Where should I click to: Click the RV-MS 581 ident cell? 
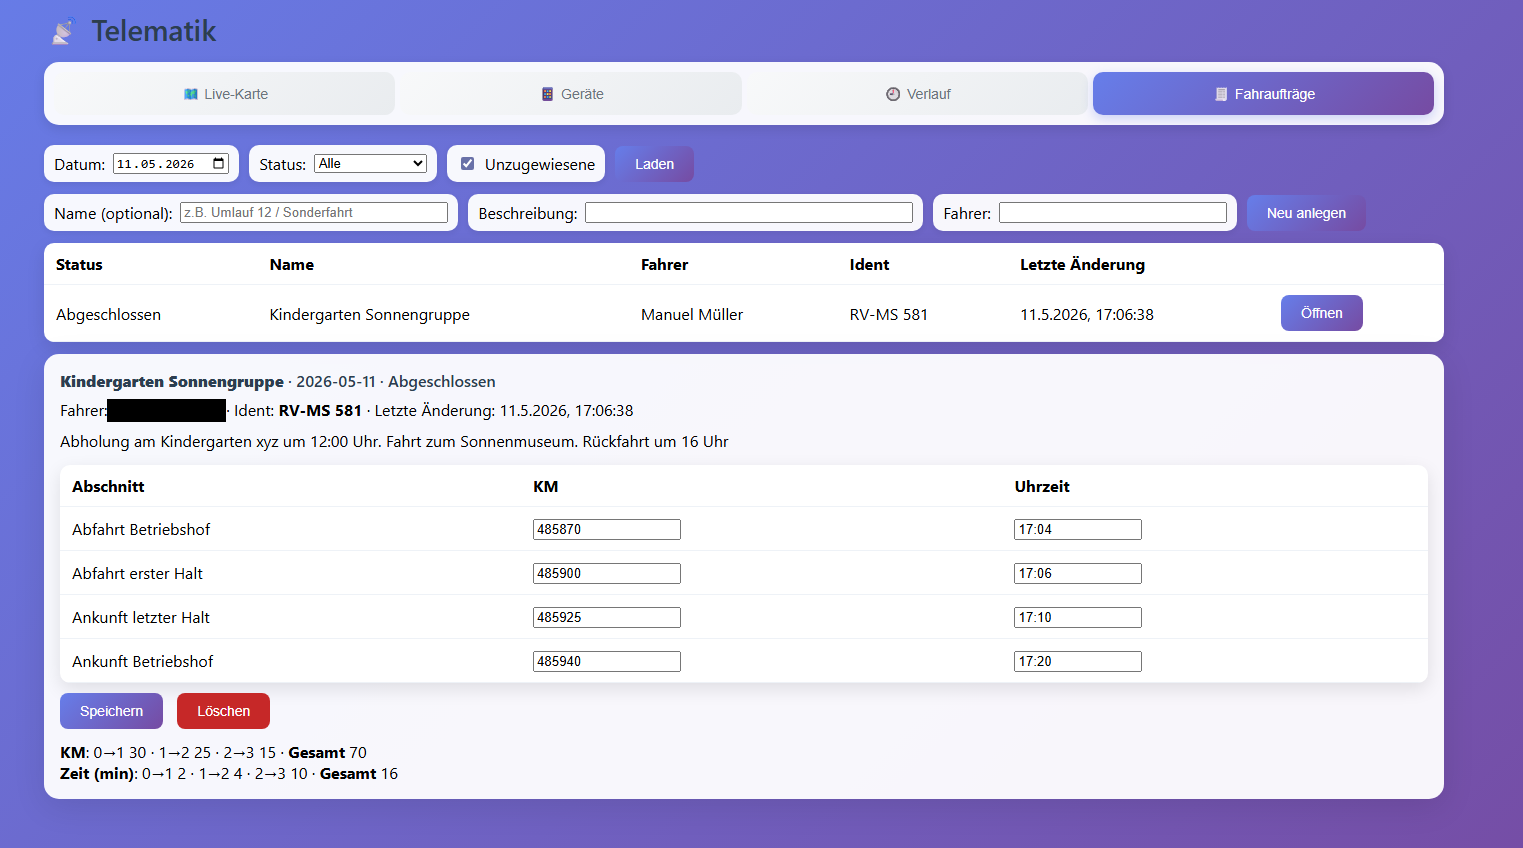(x=889, y=314)
